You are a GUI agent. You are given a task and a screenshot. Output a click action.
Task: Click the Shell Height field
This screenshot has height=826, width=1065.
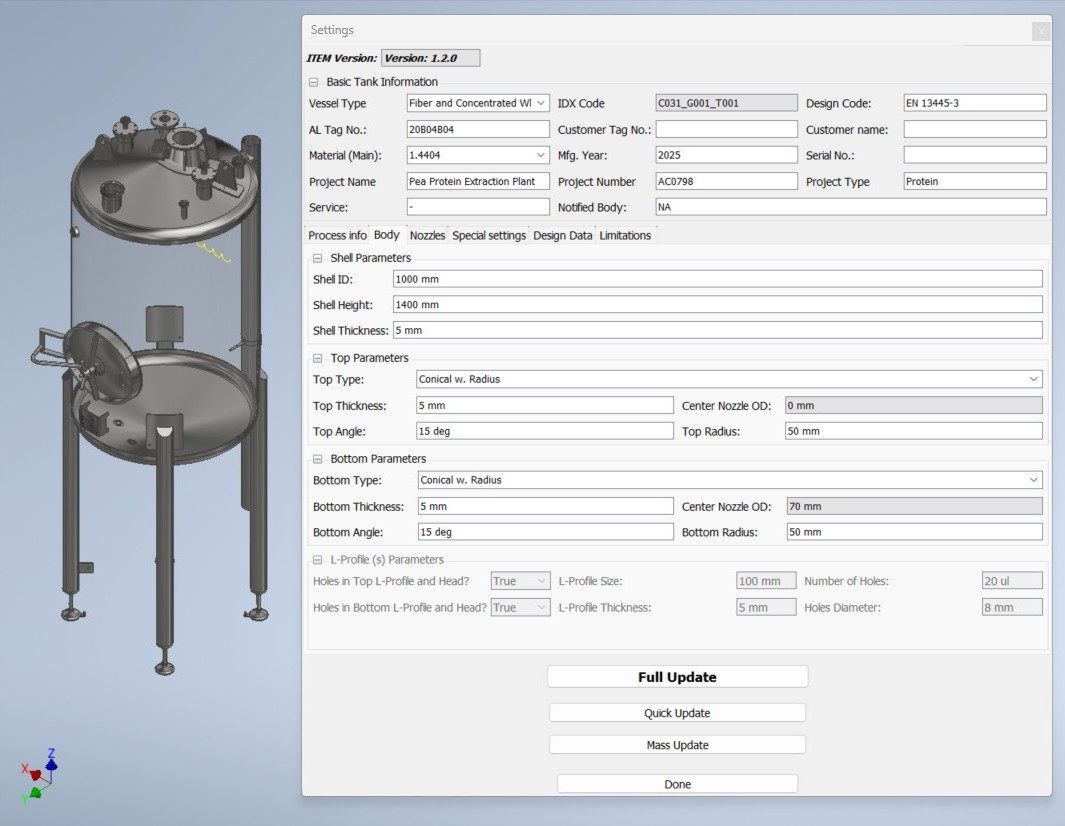point(717,305)
